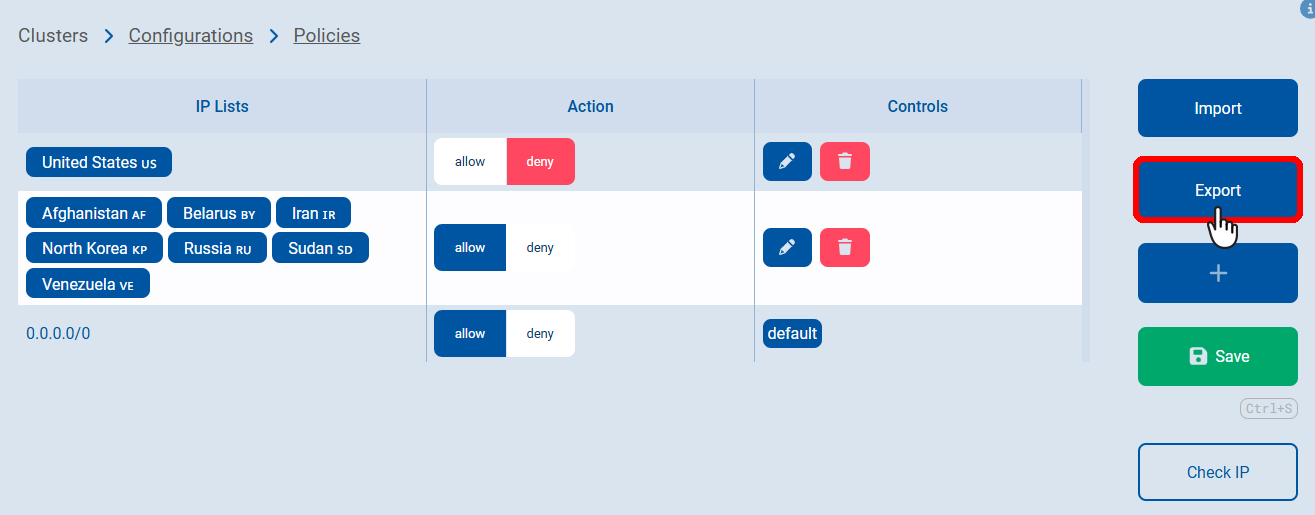This screenshot has height=515, width=1315.
Task: Select allow for the Afghanistan group row
Action: coord(470,248)
